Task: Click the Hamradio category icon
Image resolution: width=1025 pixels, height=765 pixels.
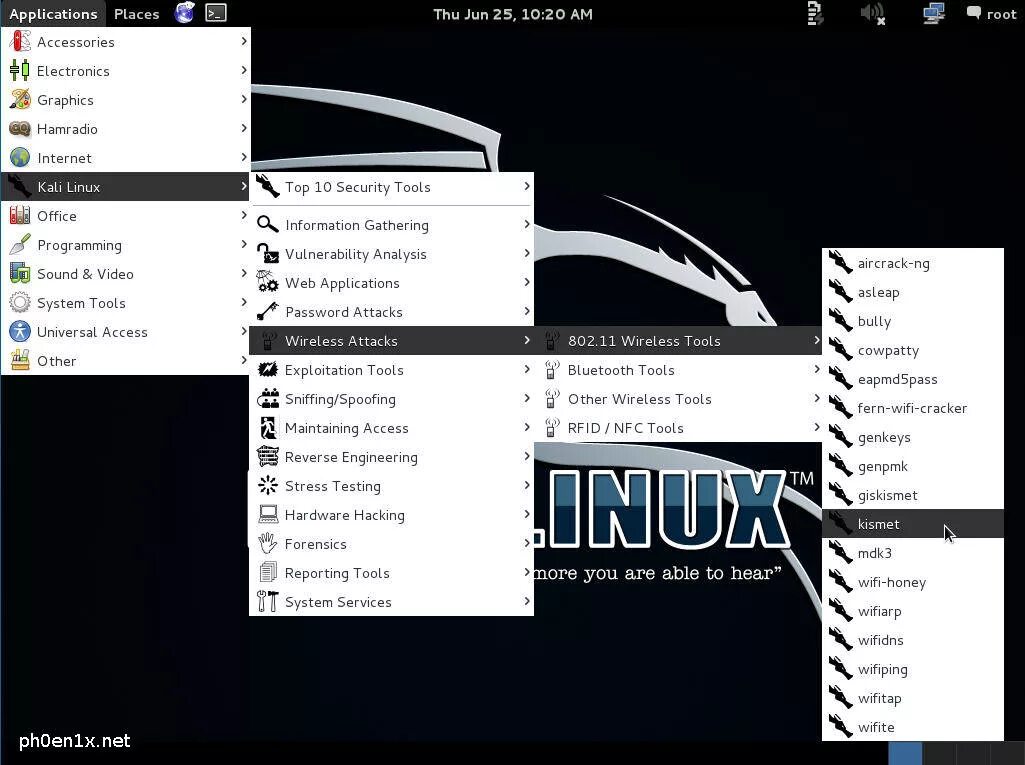Action: tap(20, 129)
